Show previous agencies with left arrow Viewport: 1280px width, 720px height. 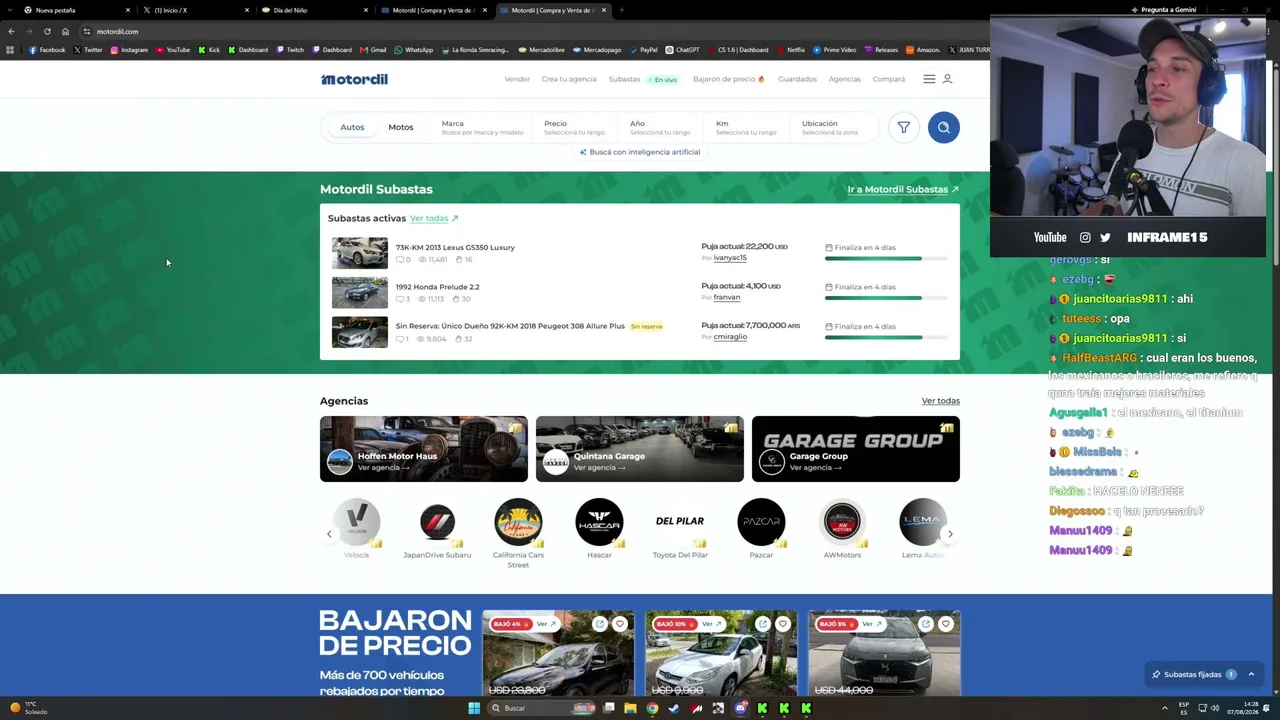pos(329,534)
